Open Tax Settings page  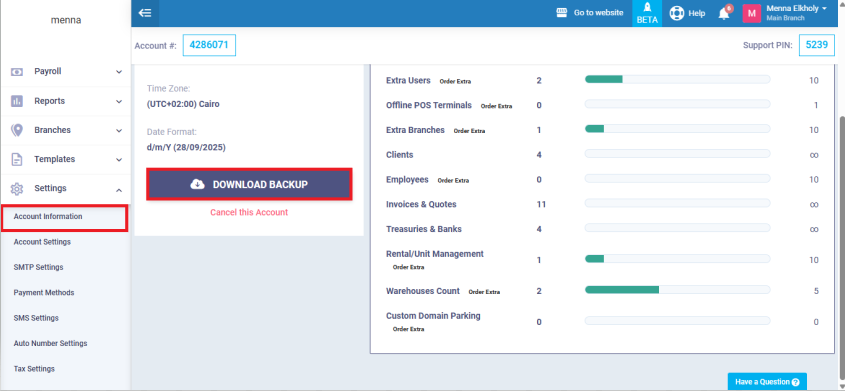coord(34,369)
